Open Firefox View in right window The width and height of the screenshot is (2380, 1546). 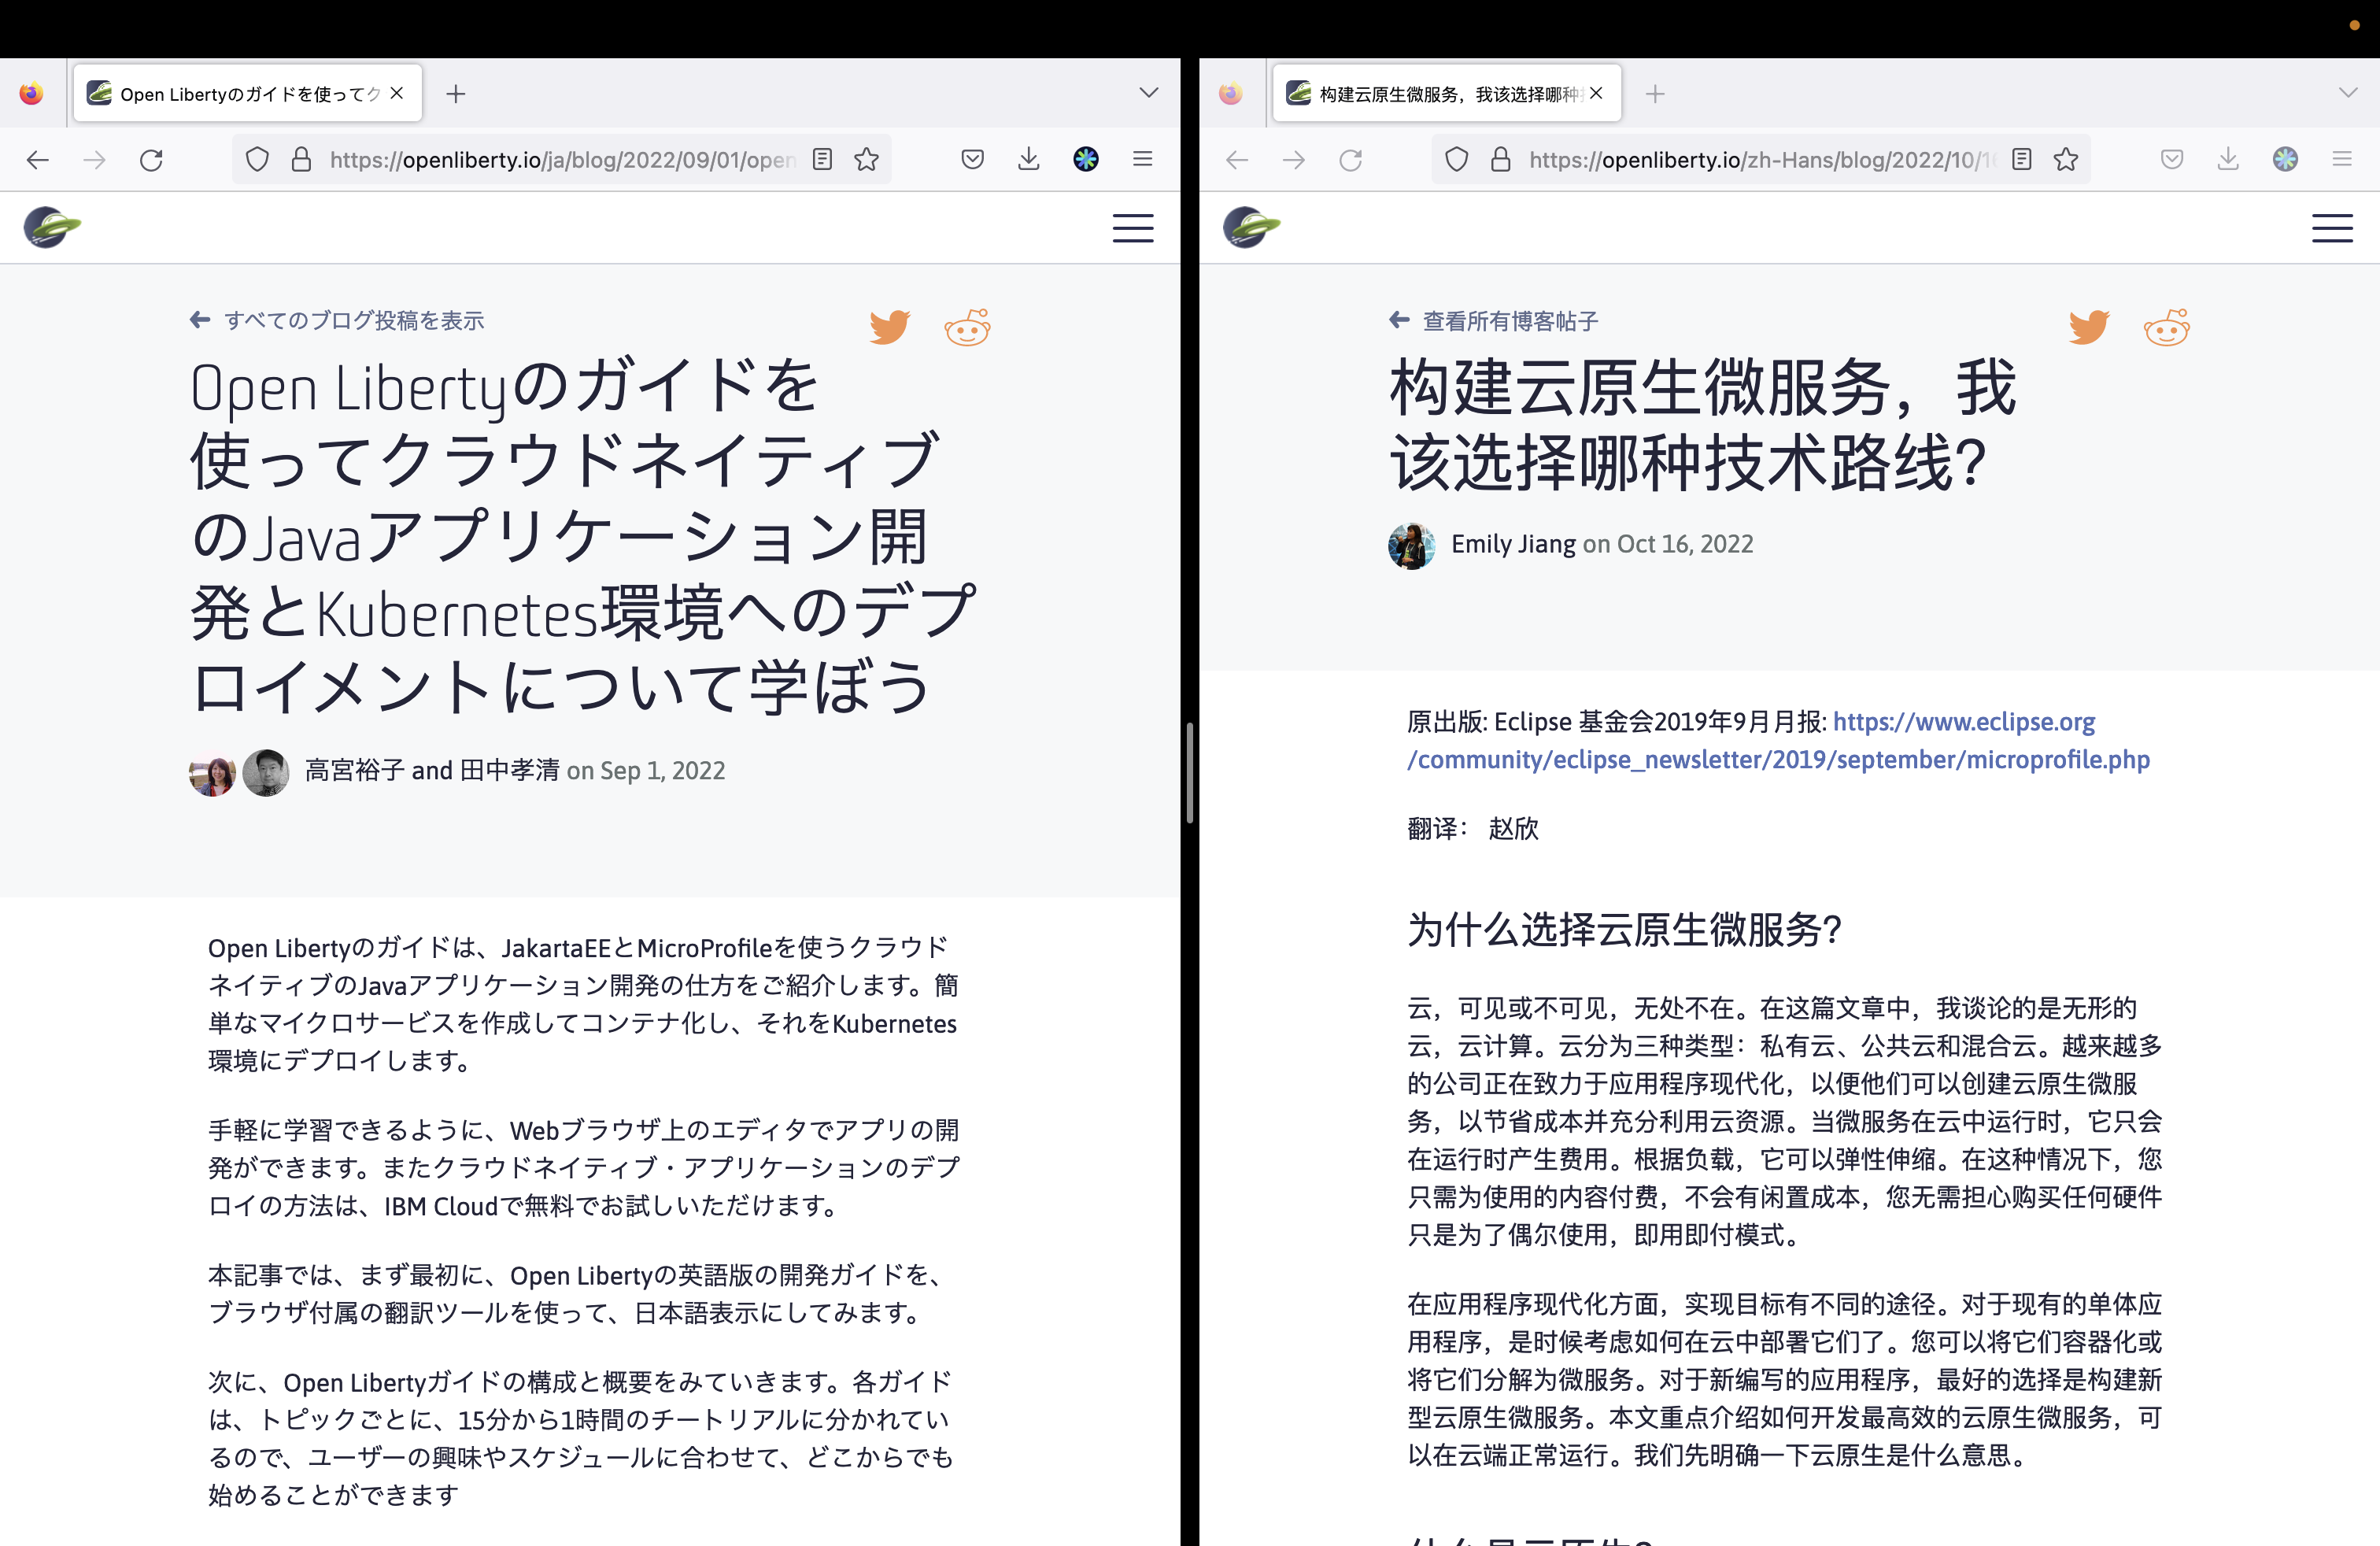click(1231, 94)
